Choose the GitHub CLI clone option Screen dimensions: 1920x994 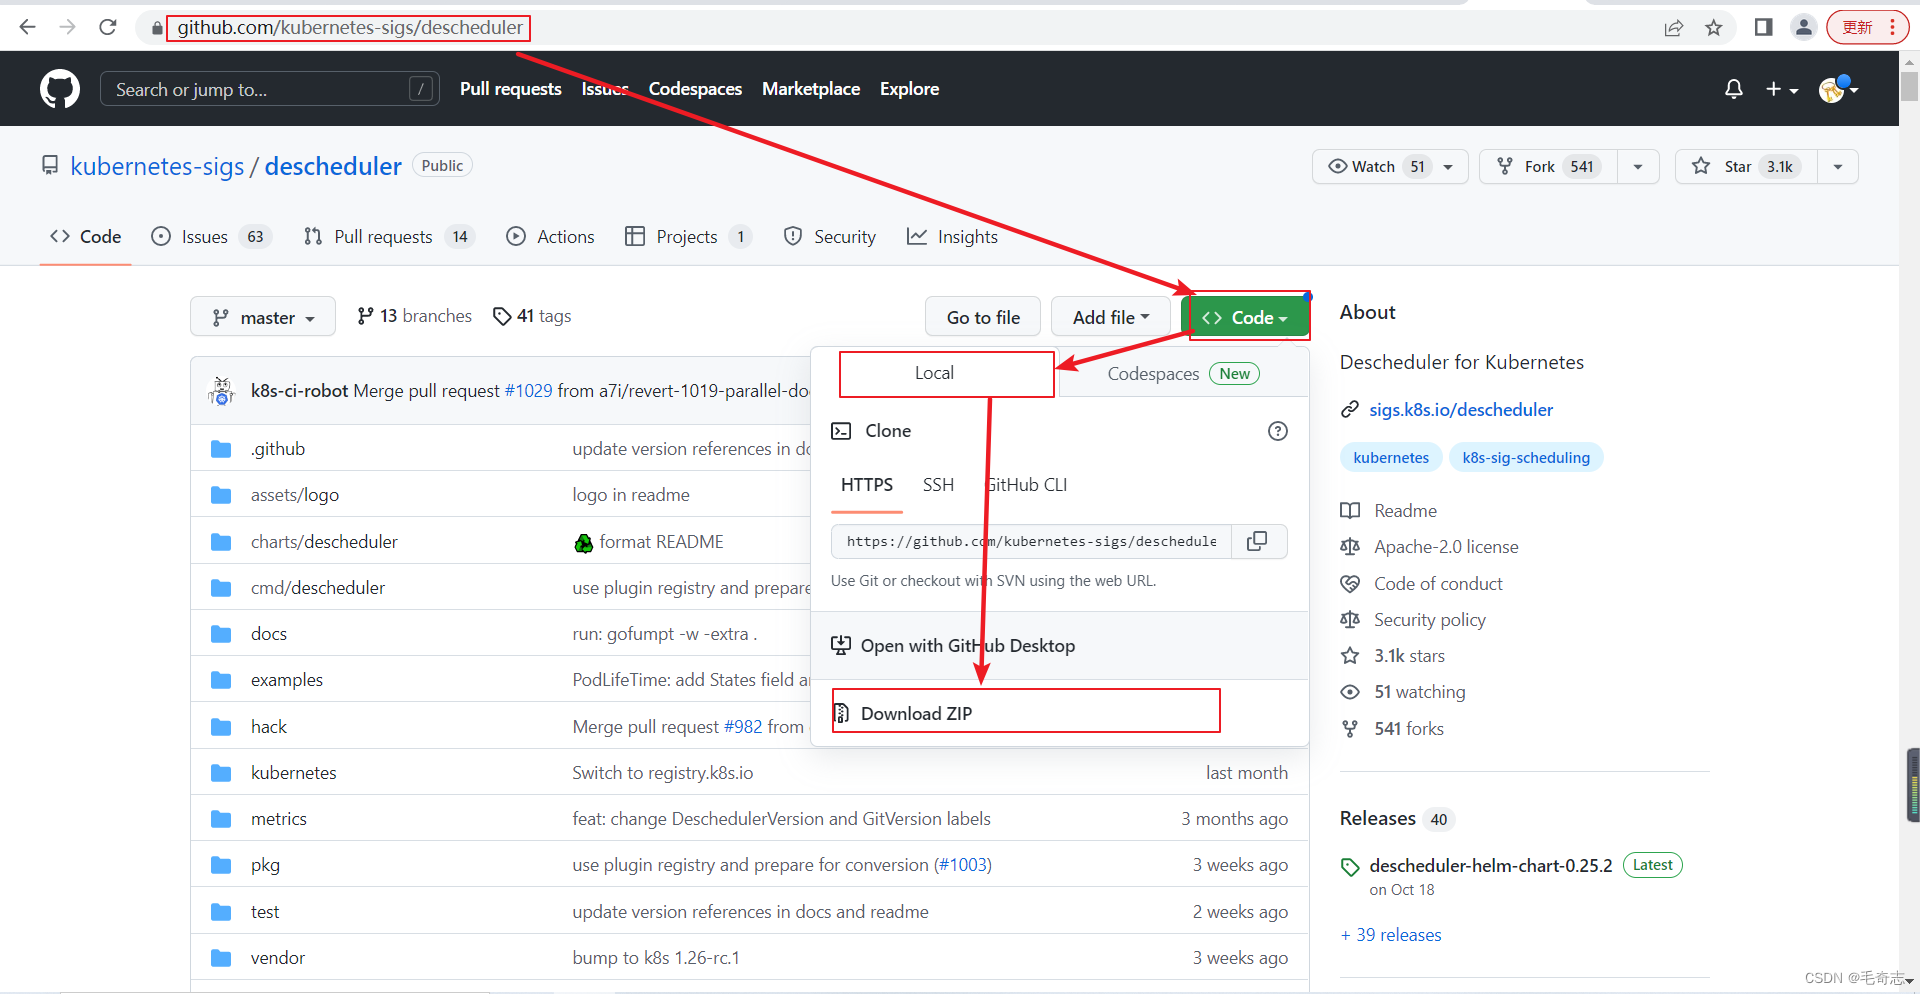tap(1027, 485)
